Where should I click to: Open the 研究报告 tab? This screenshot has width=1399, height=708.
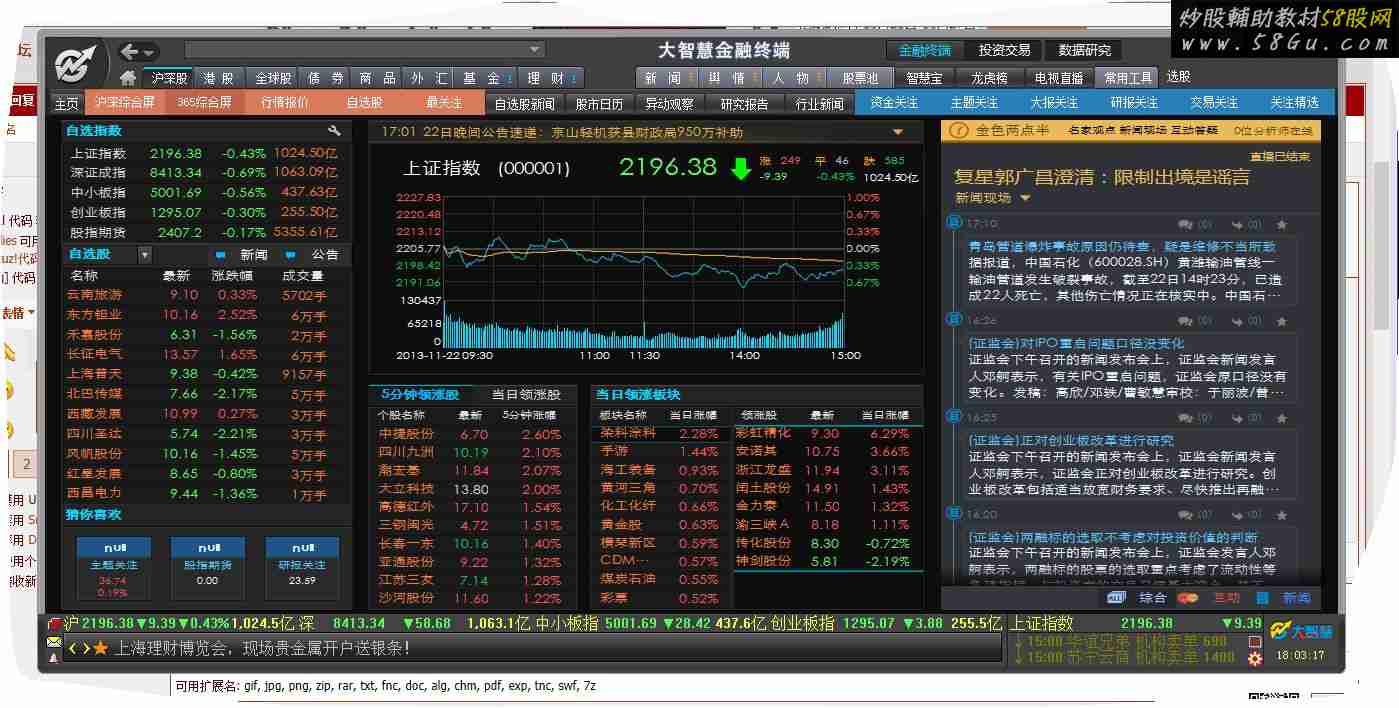[x=744, y=103]
